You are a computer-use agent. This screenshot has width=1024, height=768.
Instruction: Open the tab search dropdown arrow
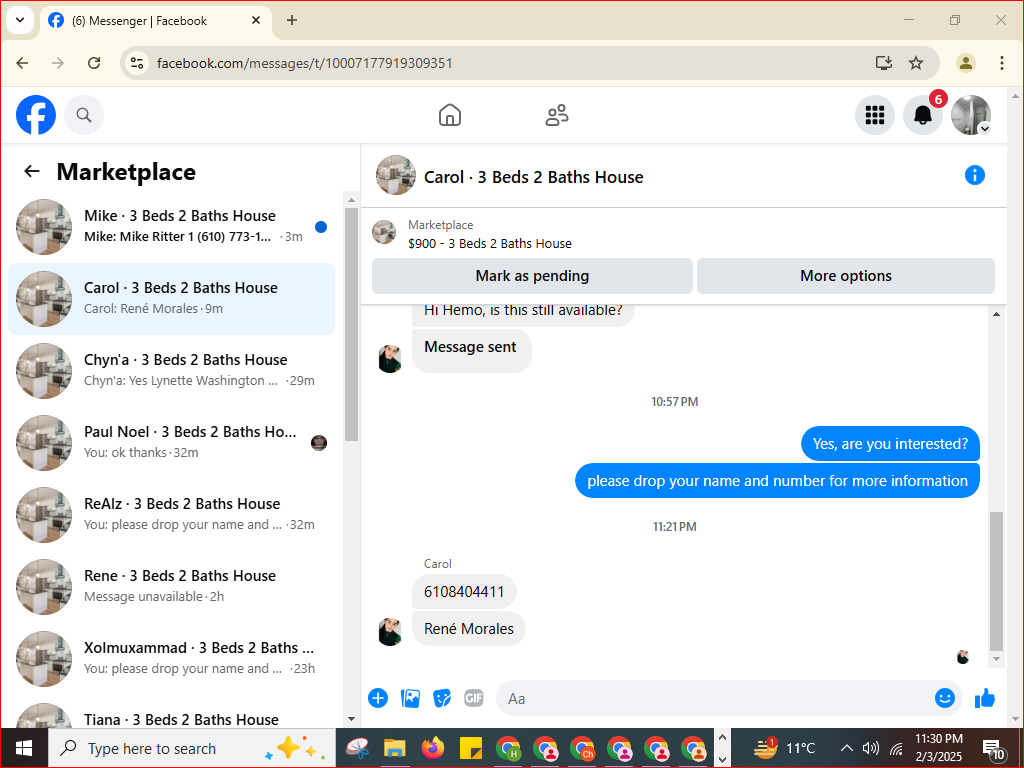(x=20, y=20)
